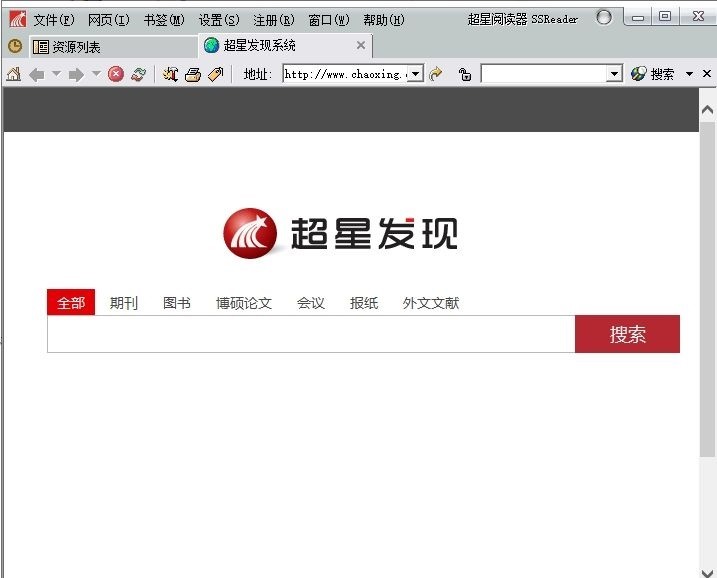Click the scrollbar up arrow
This screenshot has height=578, width=717.
(707, 109)
